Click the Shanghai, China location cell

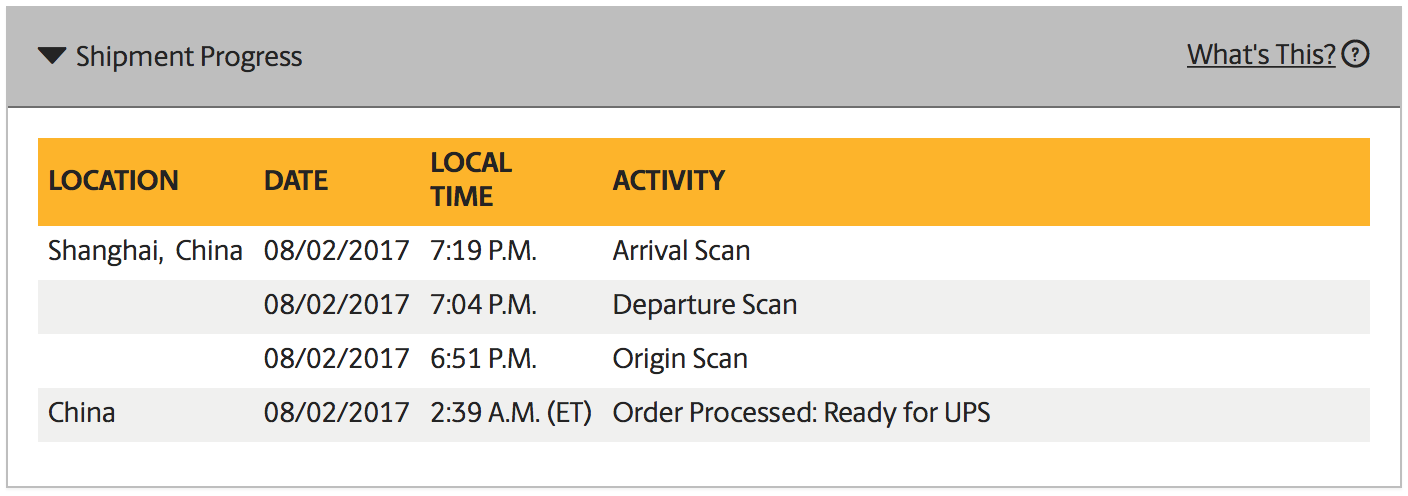pos(145,251)
